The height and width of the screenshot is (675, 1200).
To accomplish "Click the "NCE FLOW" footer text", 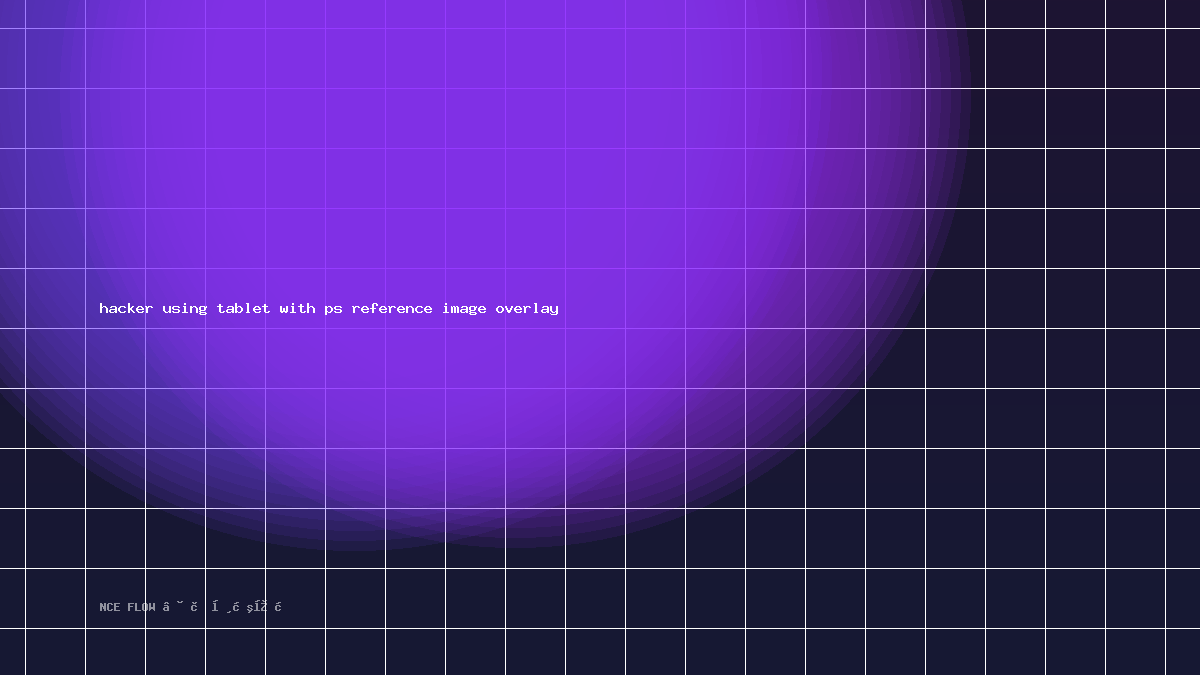I will [127, 607].
